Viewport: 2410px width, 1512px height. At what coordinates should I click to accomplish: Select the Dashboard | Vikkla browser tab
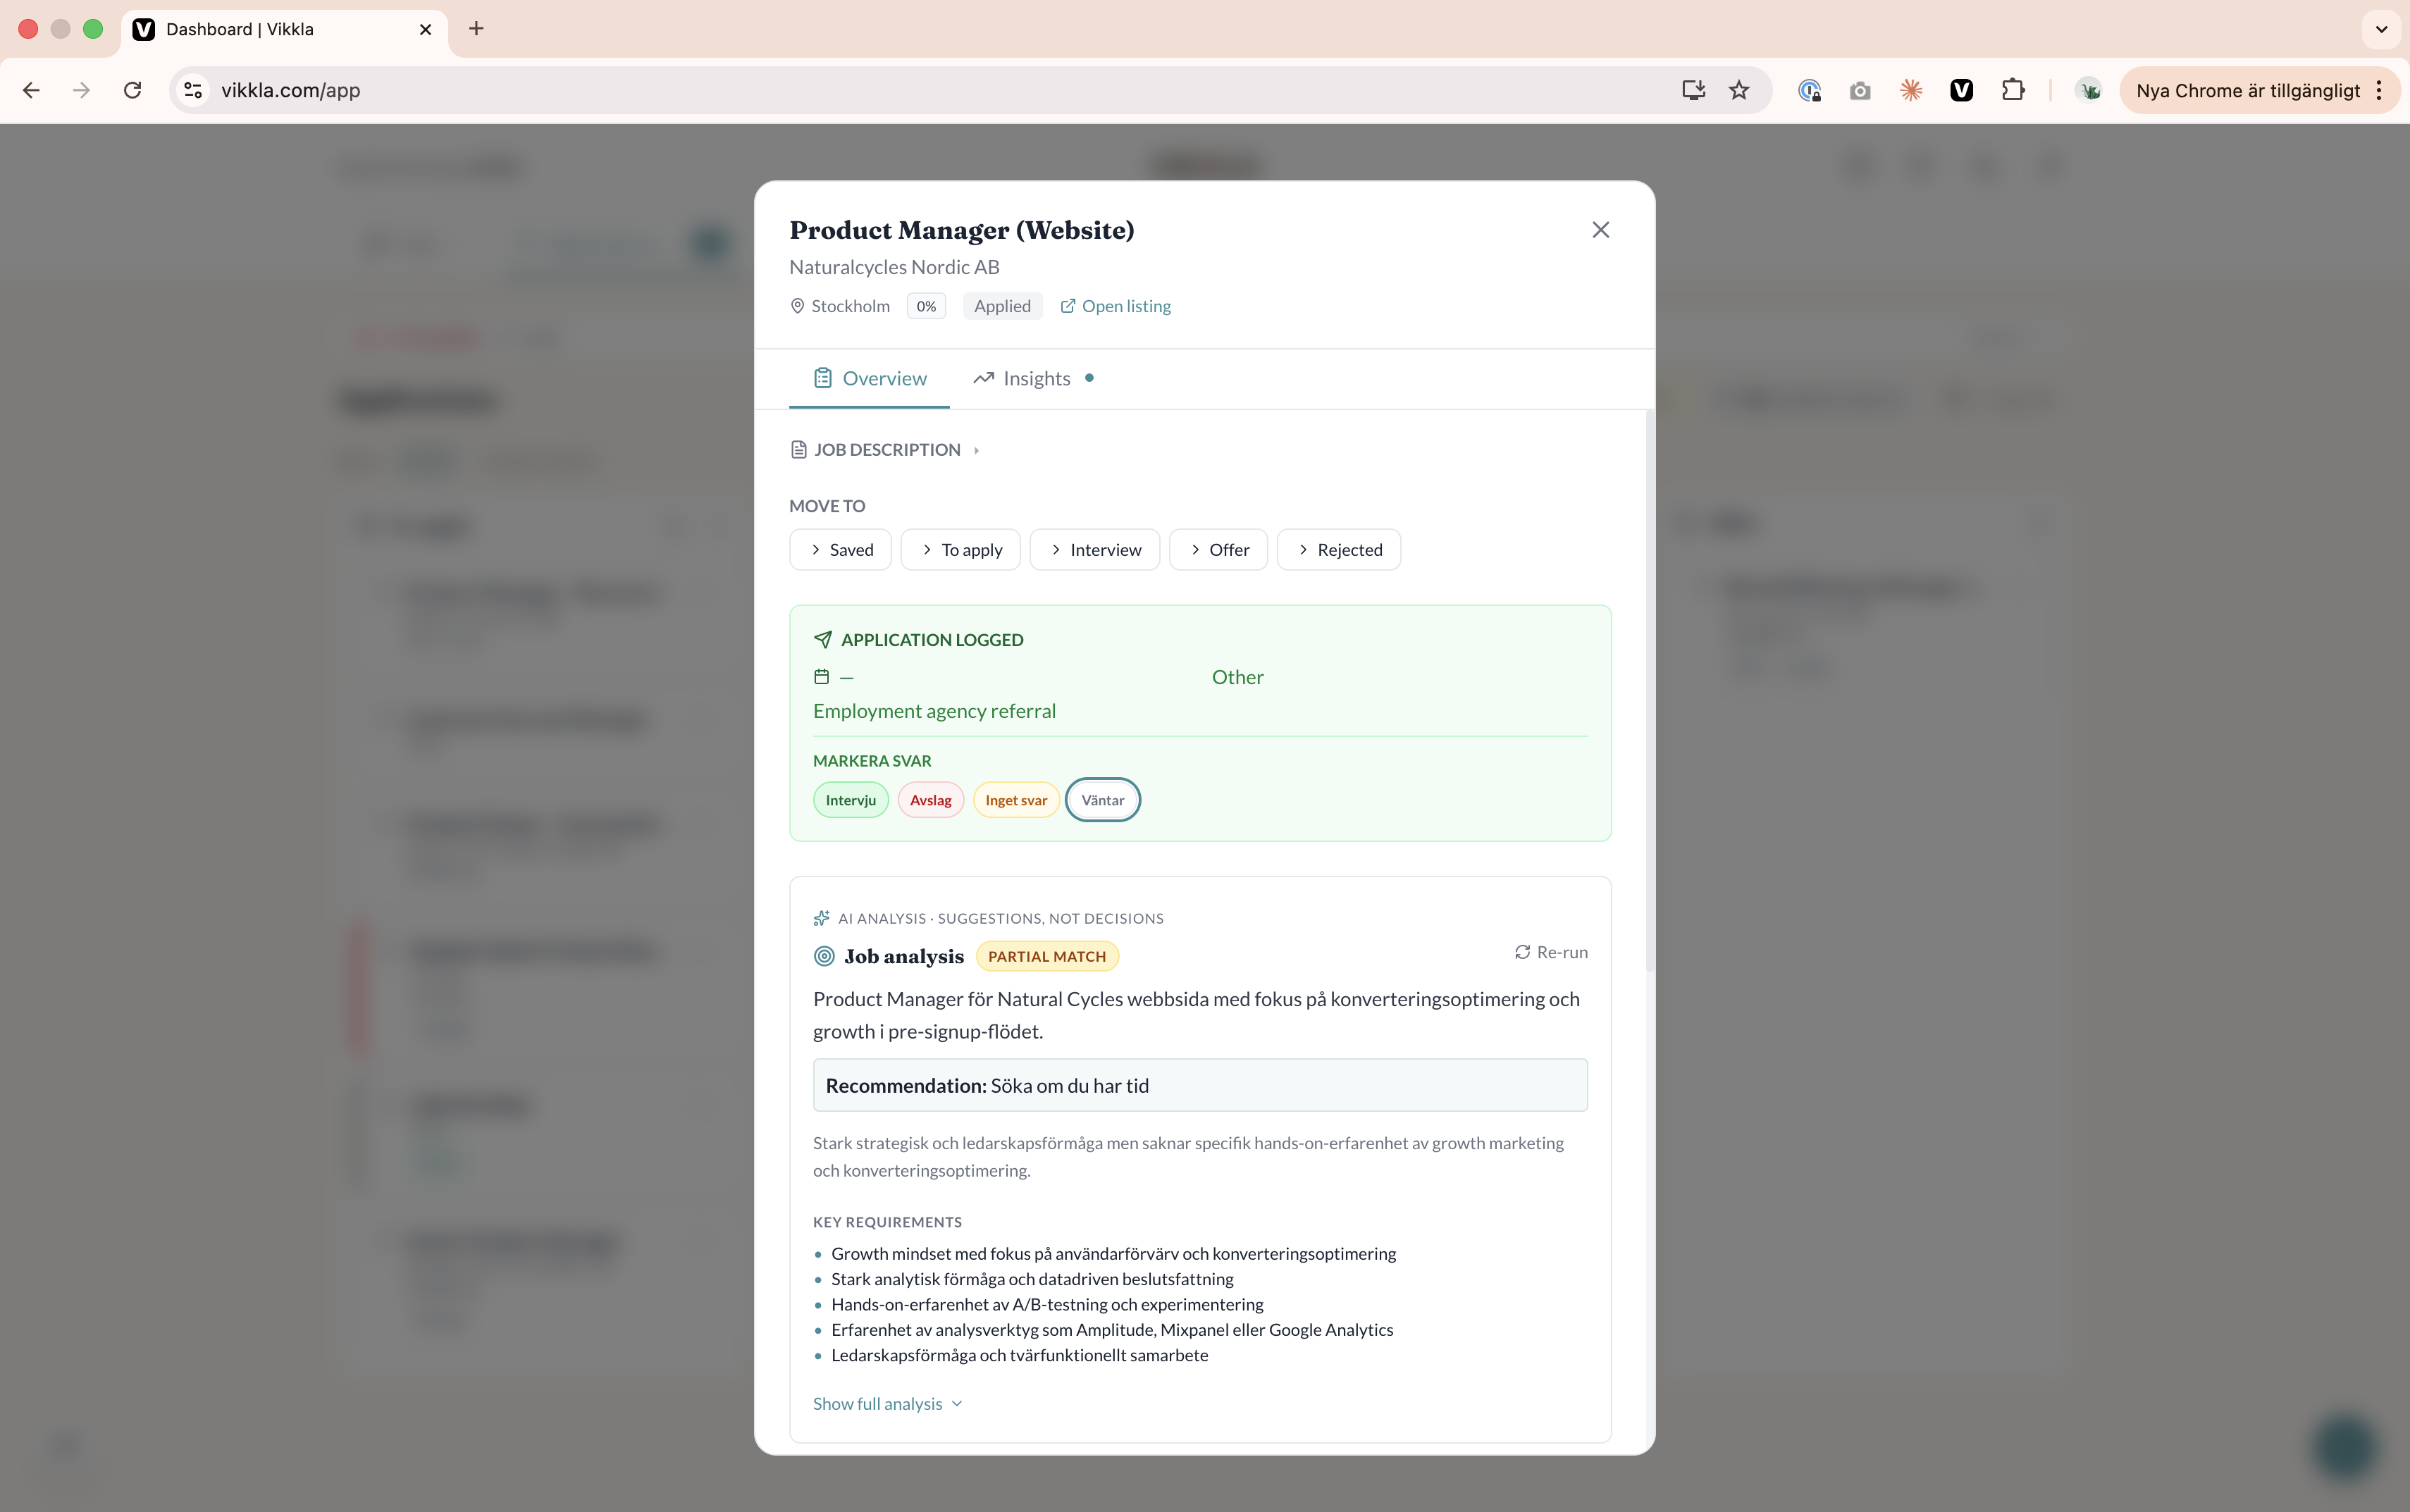tap(284, 29)
